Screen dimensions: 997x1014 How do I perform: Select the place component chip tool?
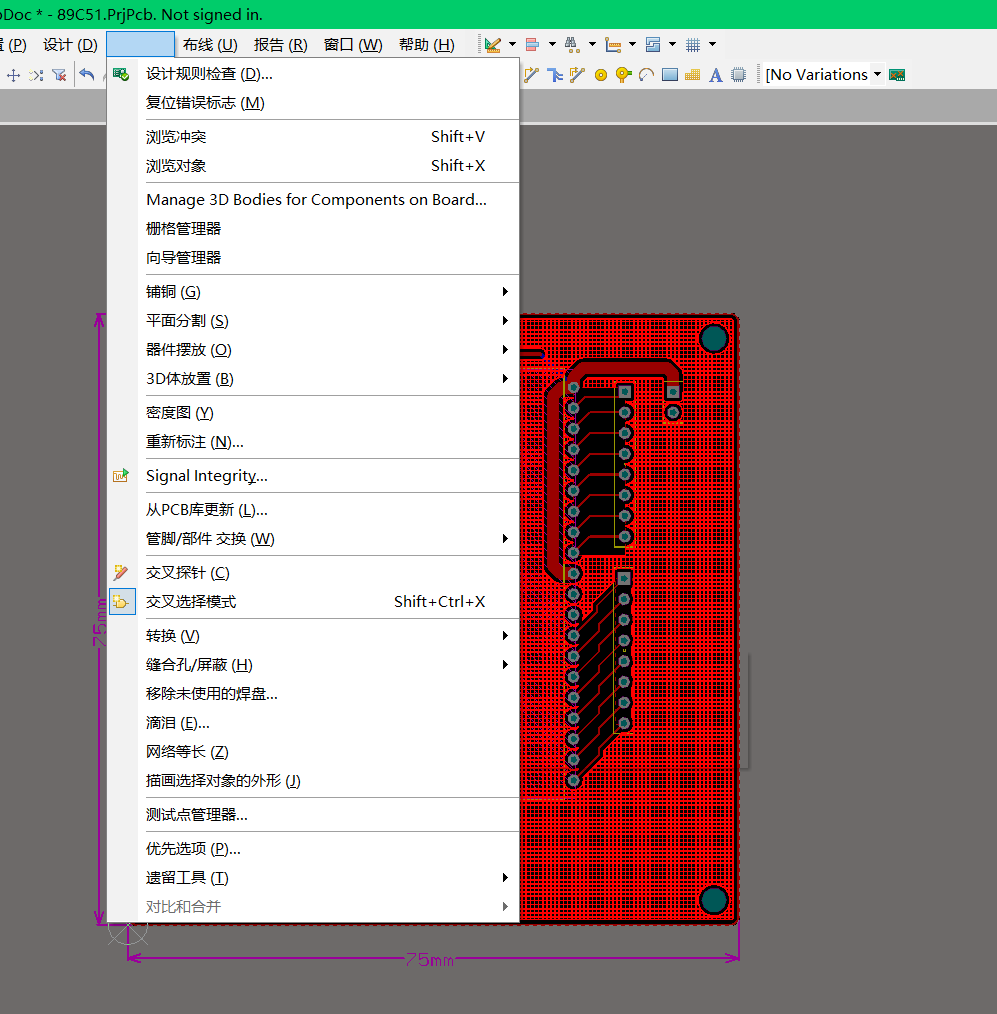pyautogui.click(x=738, y=75)
